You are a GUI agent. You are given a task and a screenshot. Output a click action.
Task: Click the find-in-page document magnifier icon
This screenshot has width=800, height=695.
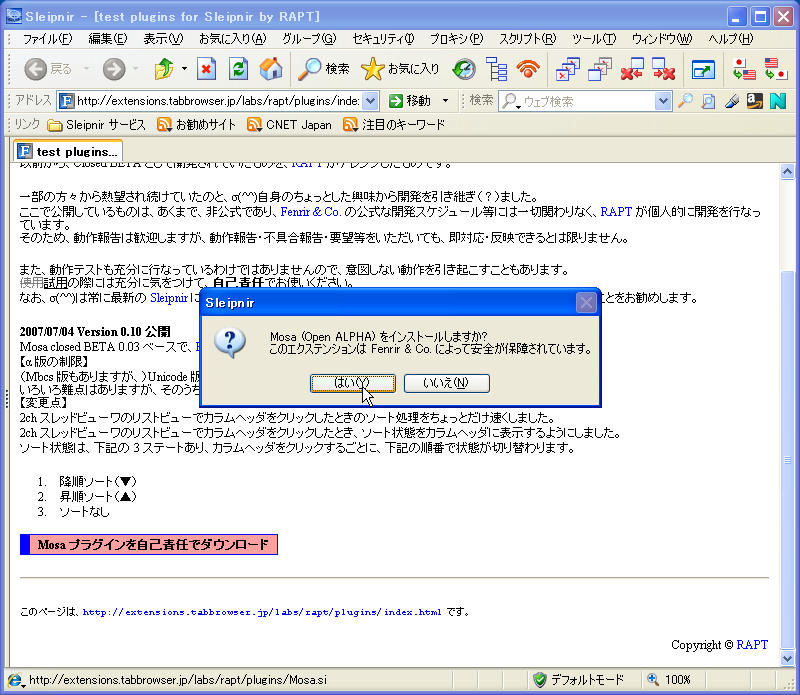tap(708, 101)
